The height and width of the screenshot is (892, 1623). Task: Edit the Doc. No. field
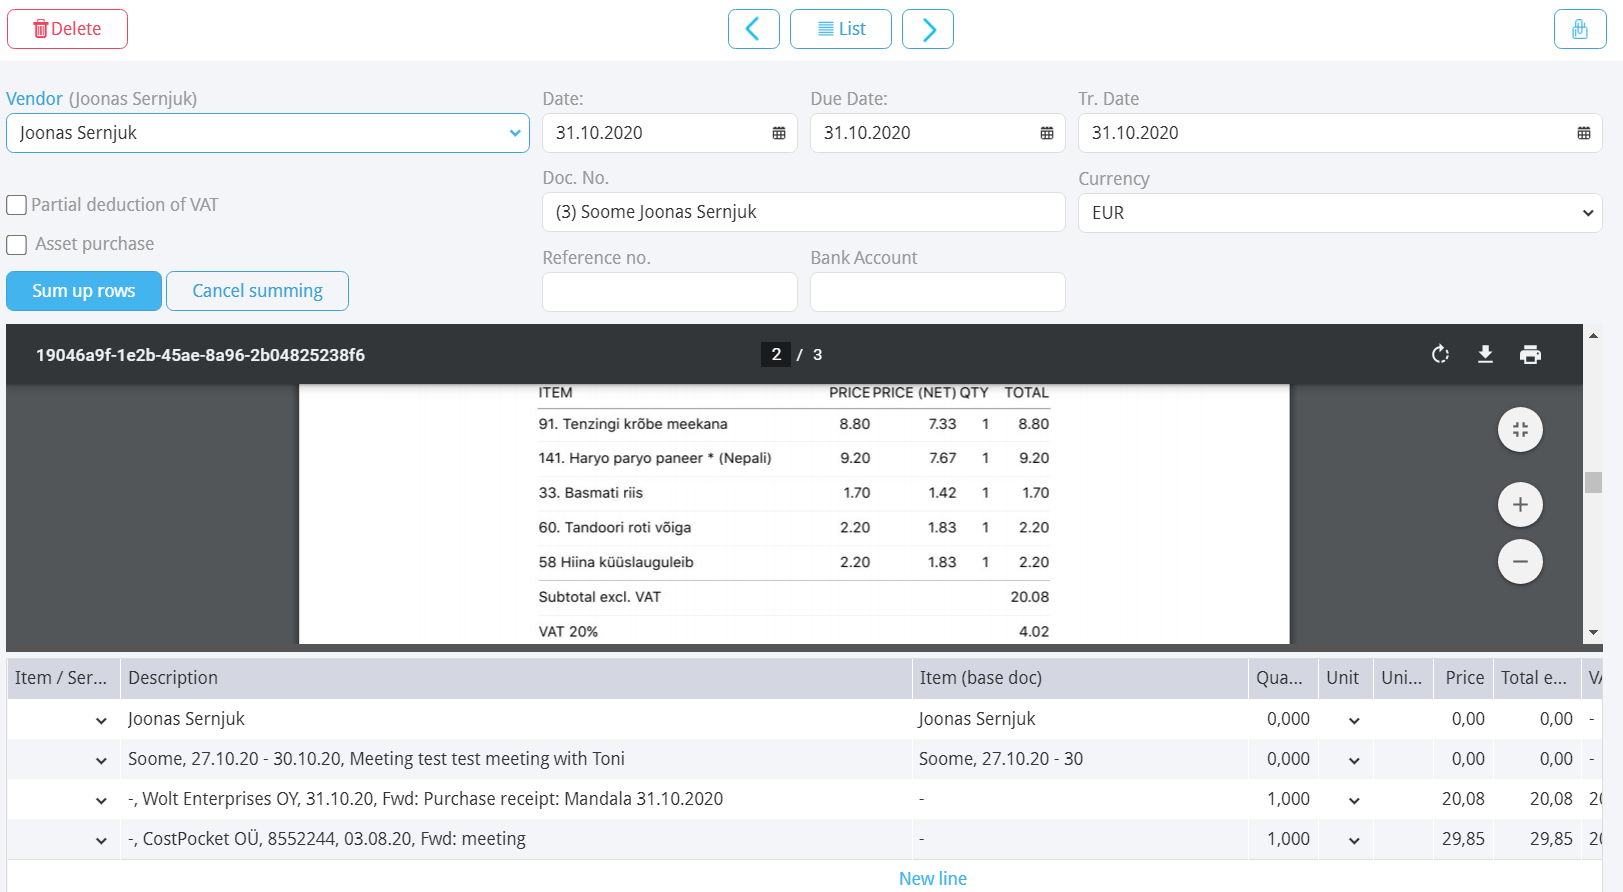pyautogui.click(x=804, y=212)
